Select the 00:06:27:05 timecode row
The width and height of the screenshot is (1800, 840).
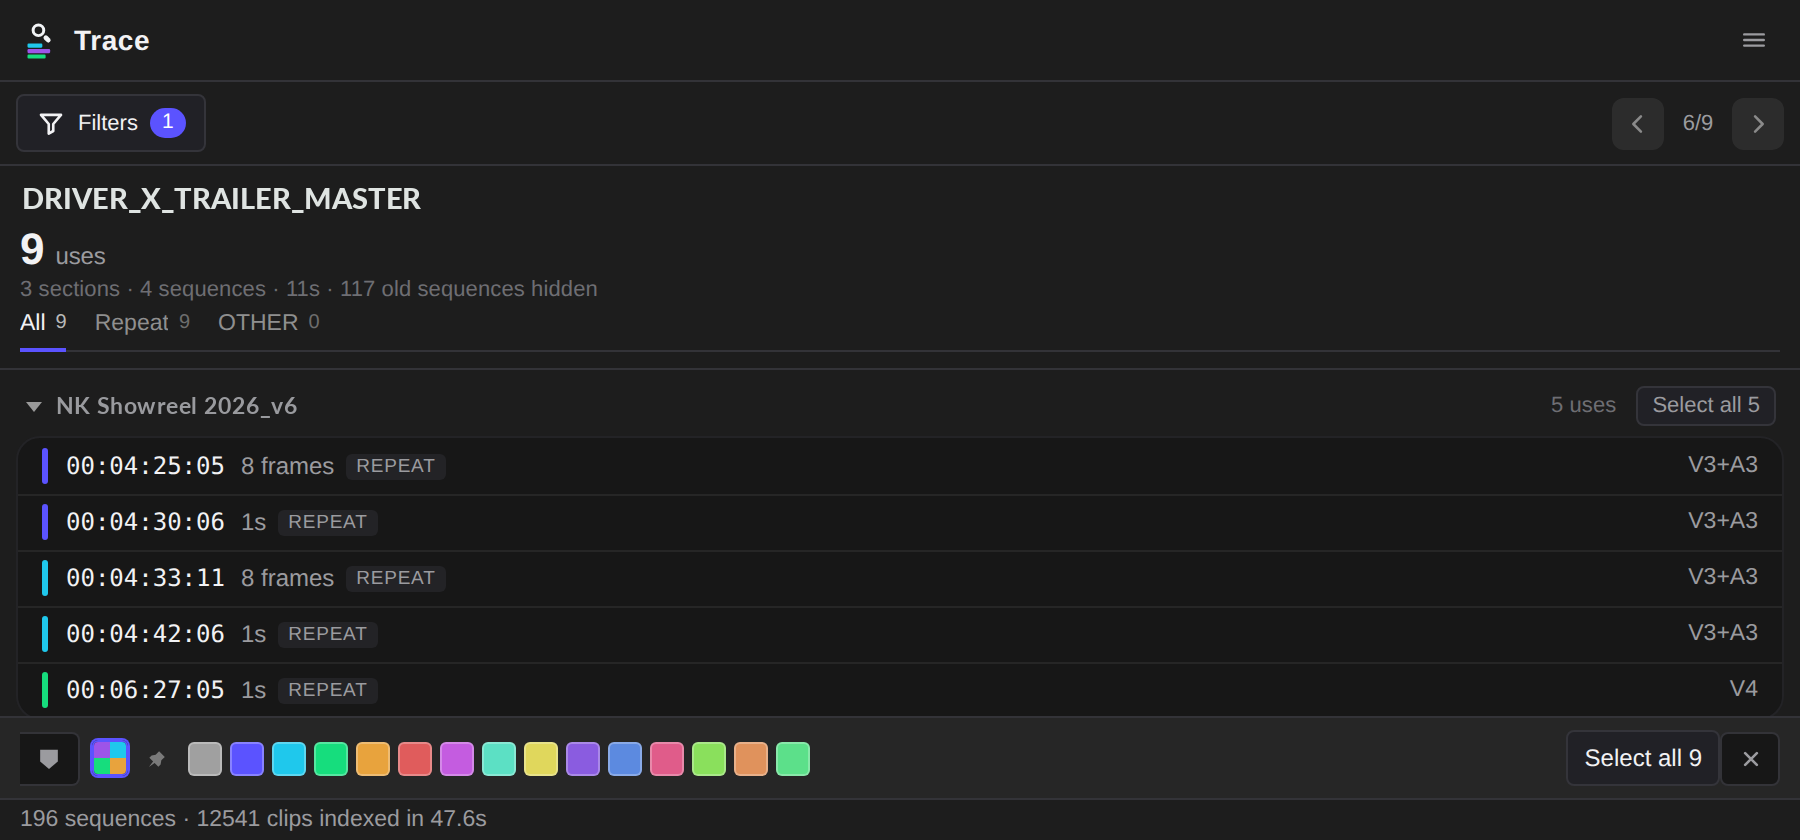pos(900,690)
